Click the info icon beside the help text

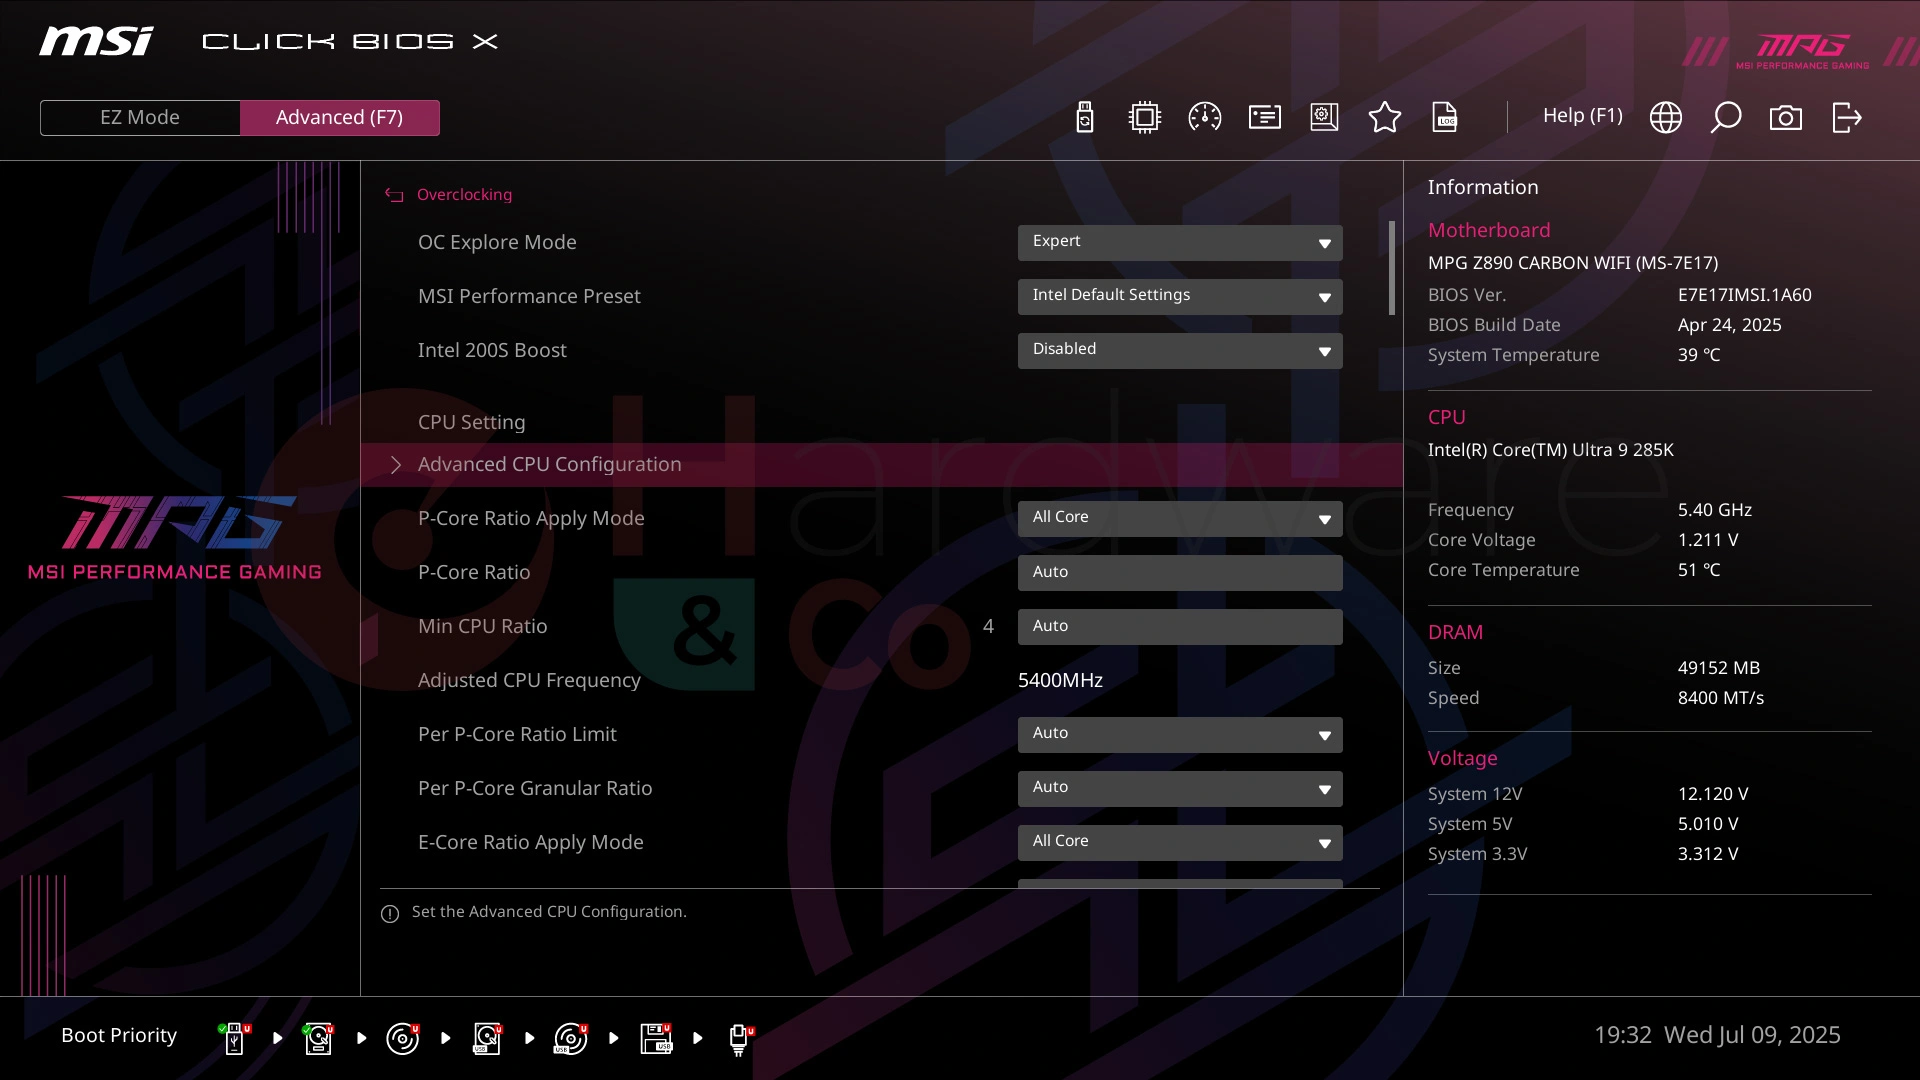click(x=390, y=913)
